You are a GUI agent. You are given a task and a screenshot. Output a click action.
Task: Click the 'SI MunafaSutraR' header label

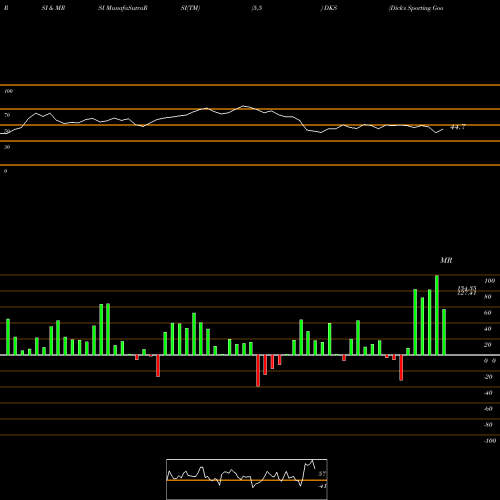(123, 8)
